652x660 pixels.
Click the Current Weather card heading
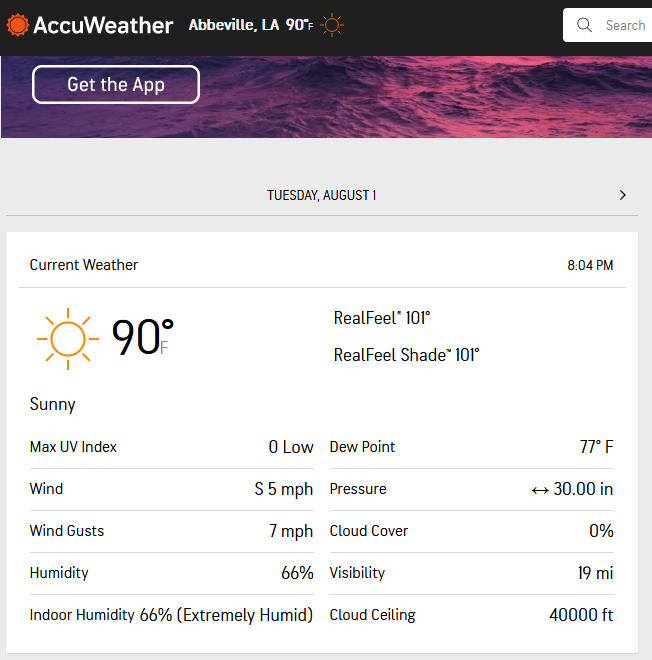tap(84, 265)
